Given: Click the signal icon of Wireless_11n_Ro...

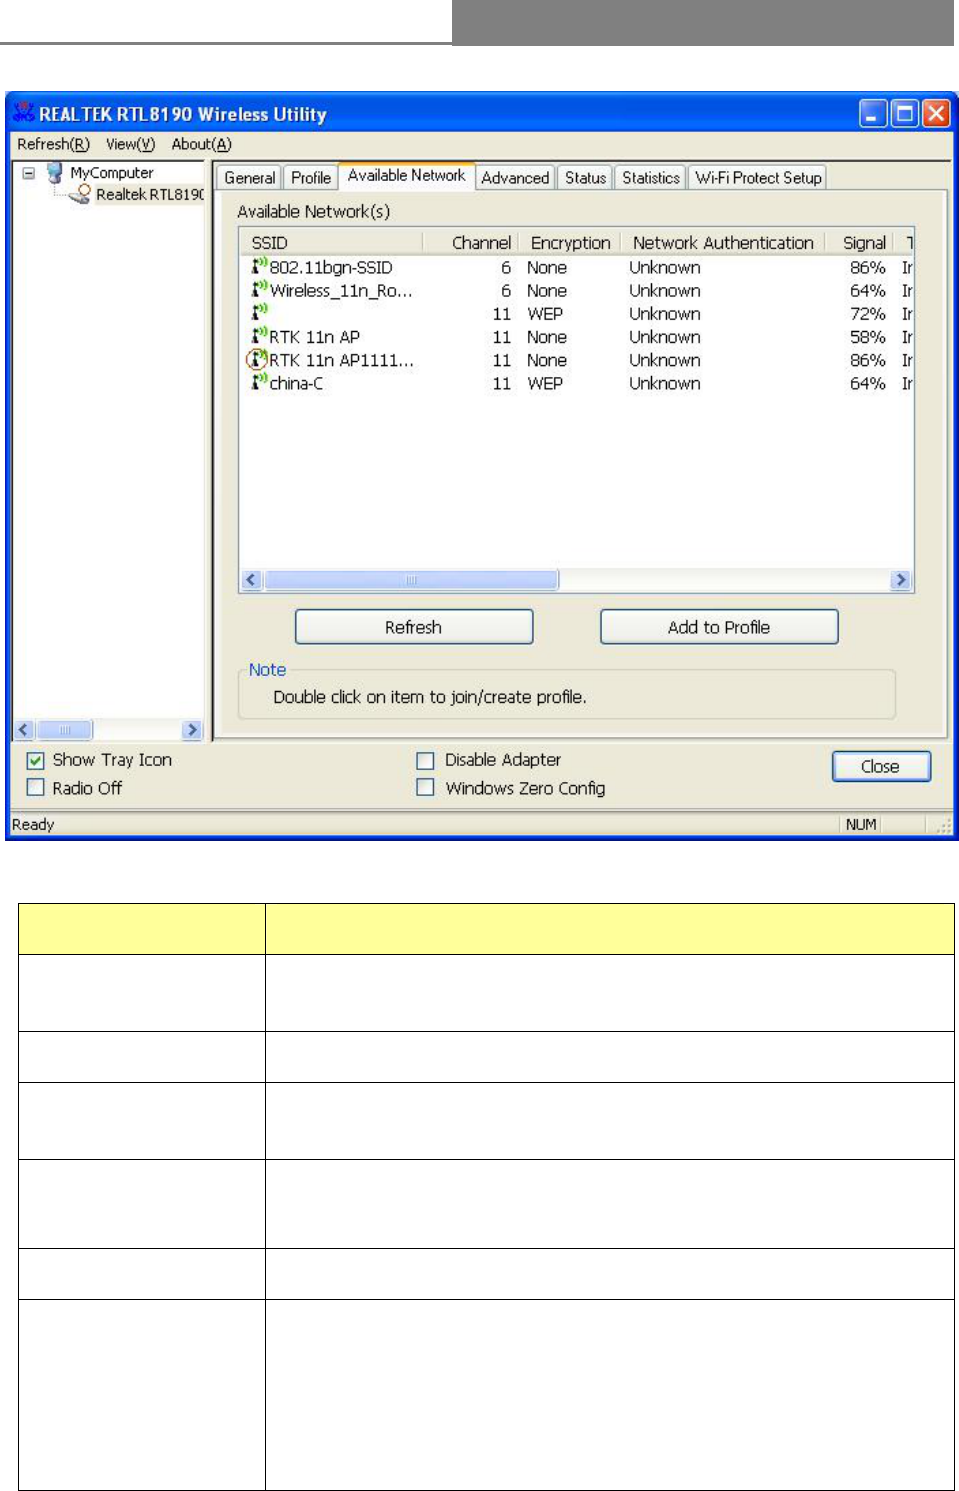Looking at the screenshot, I should coord(259,289).
